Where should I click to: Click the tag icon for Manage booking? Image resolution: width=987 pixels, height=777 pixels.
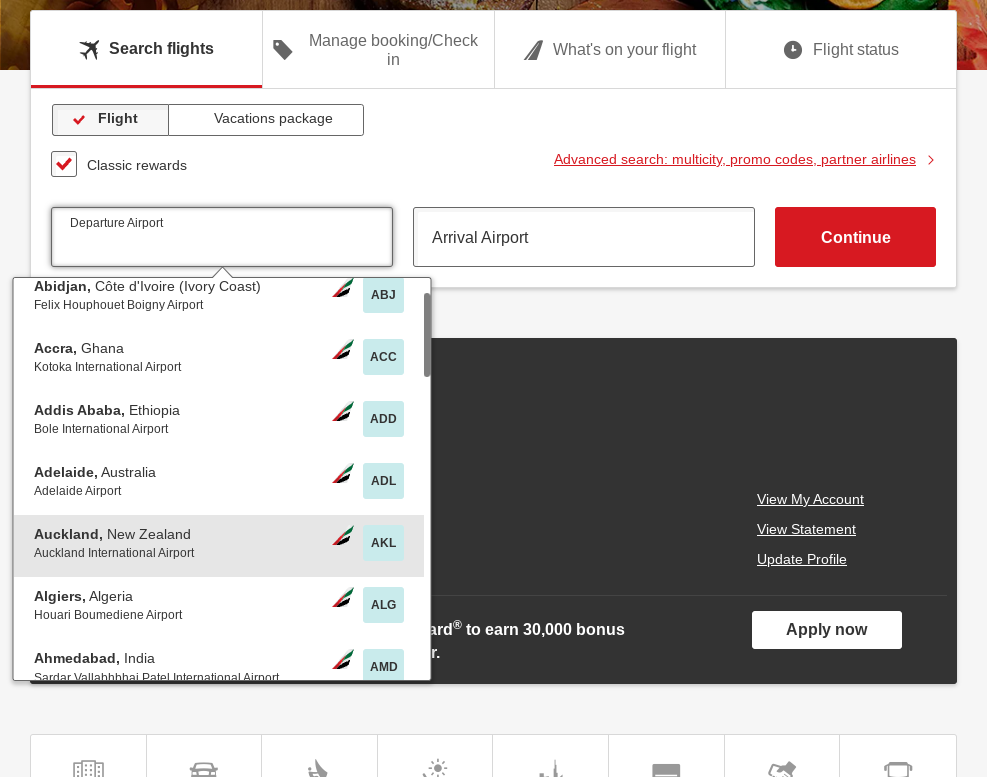(x=283, y=50)
